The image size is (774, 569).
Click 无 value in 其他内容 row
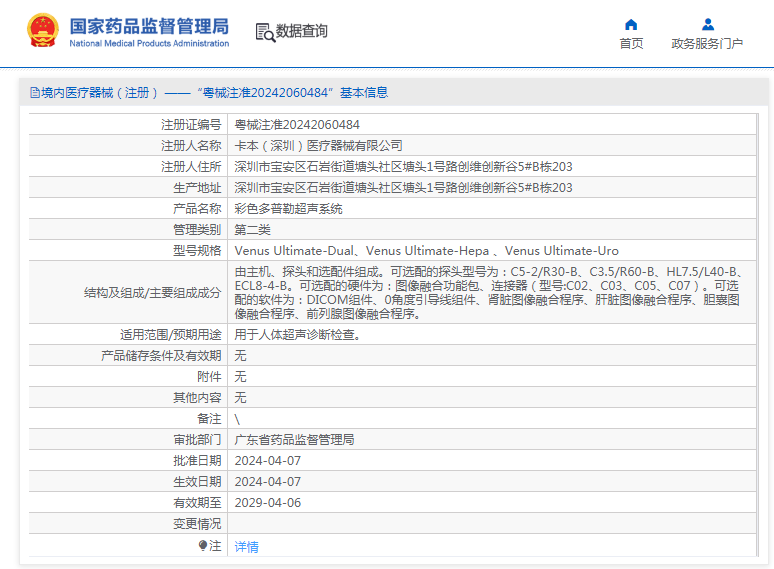click(x=240, y=398)
